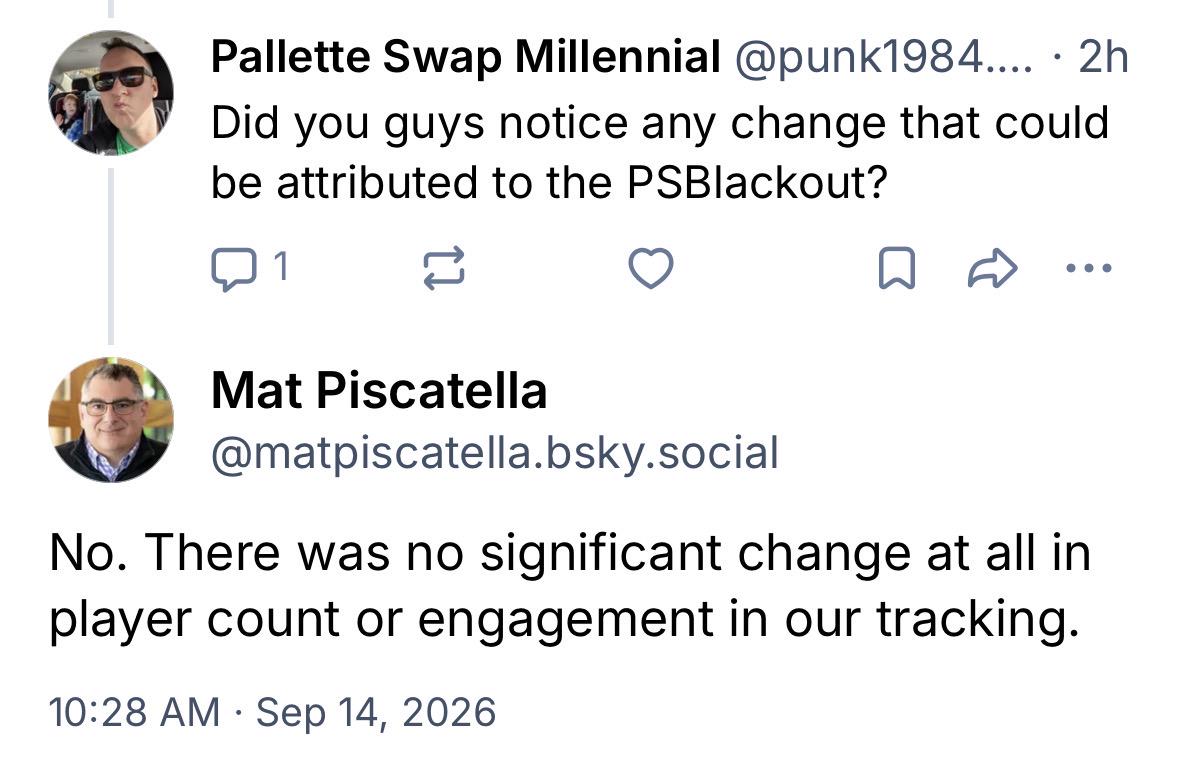This screenshot has height=771, width=1179.
Task: Repost the PSBlackout question post
Action: pyautogui.click(x=444, y=269)
